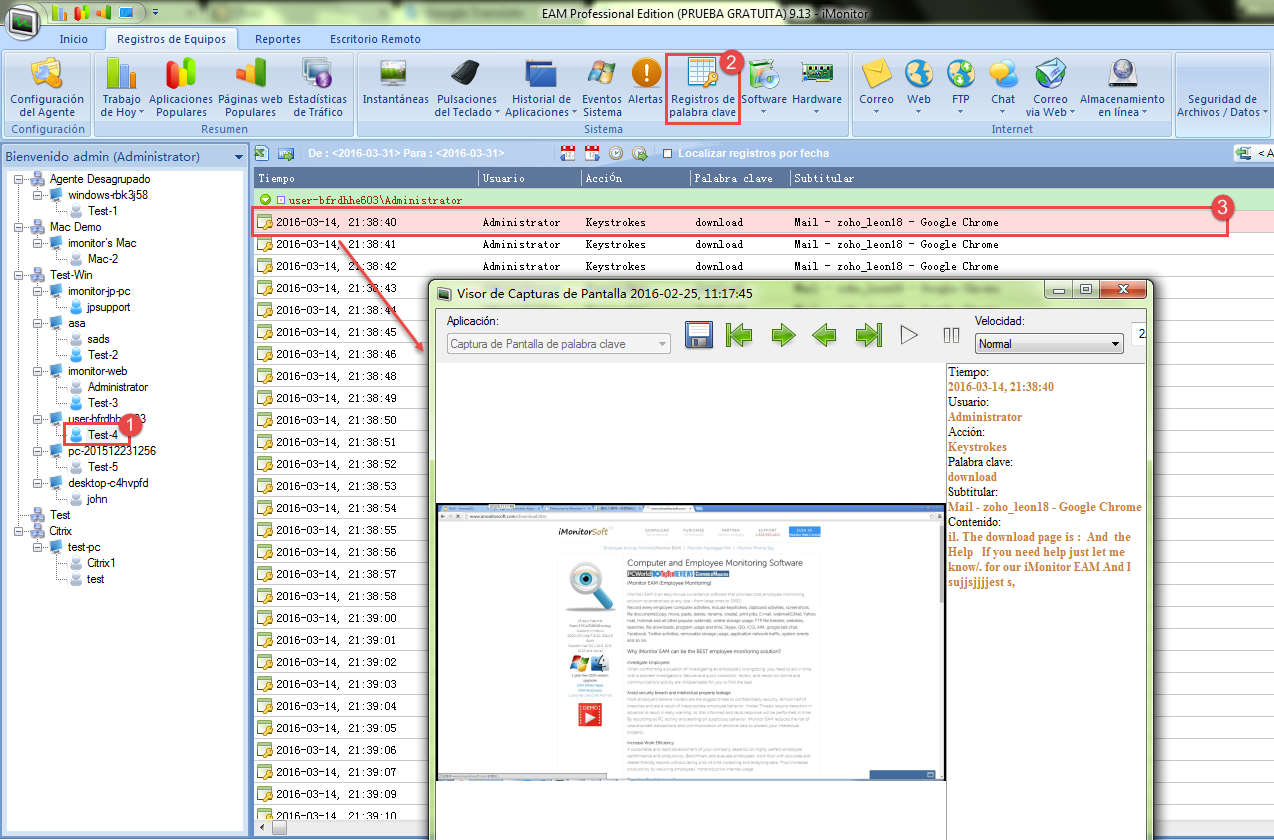Screen dimensions: 1274x840
Task: Switch to the Reportes tab
Action: click(277, 39)
